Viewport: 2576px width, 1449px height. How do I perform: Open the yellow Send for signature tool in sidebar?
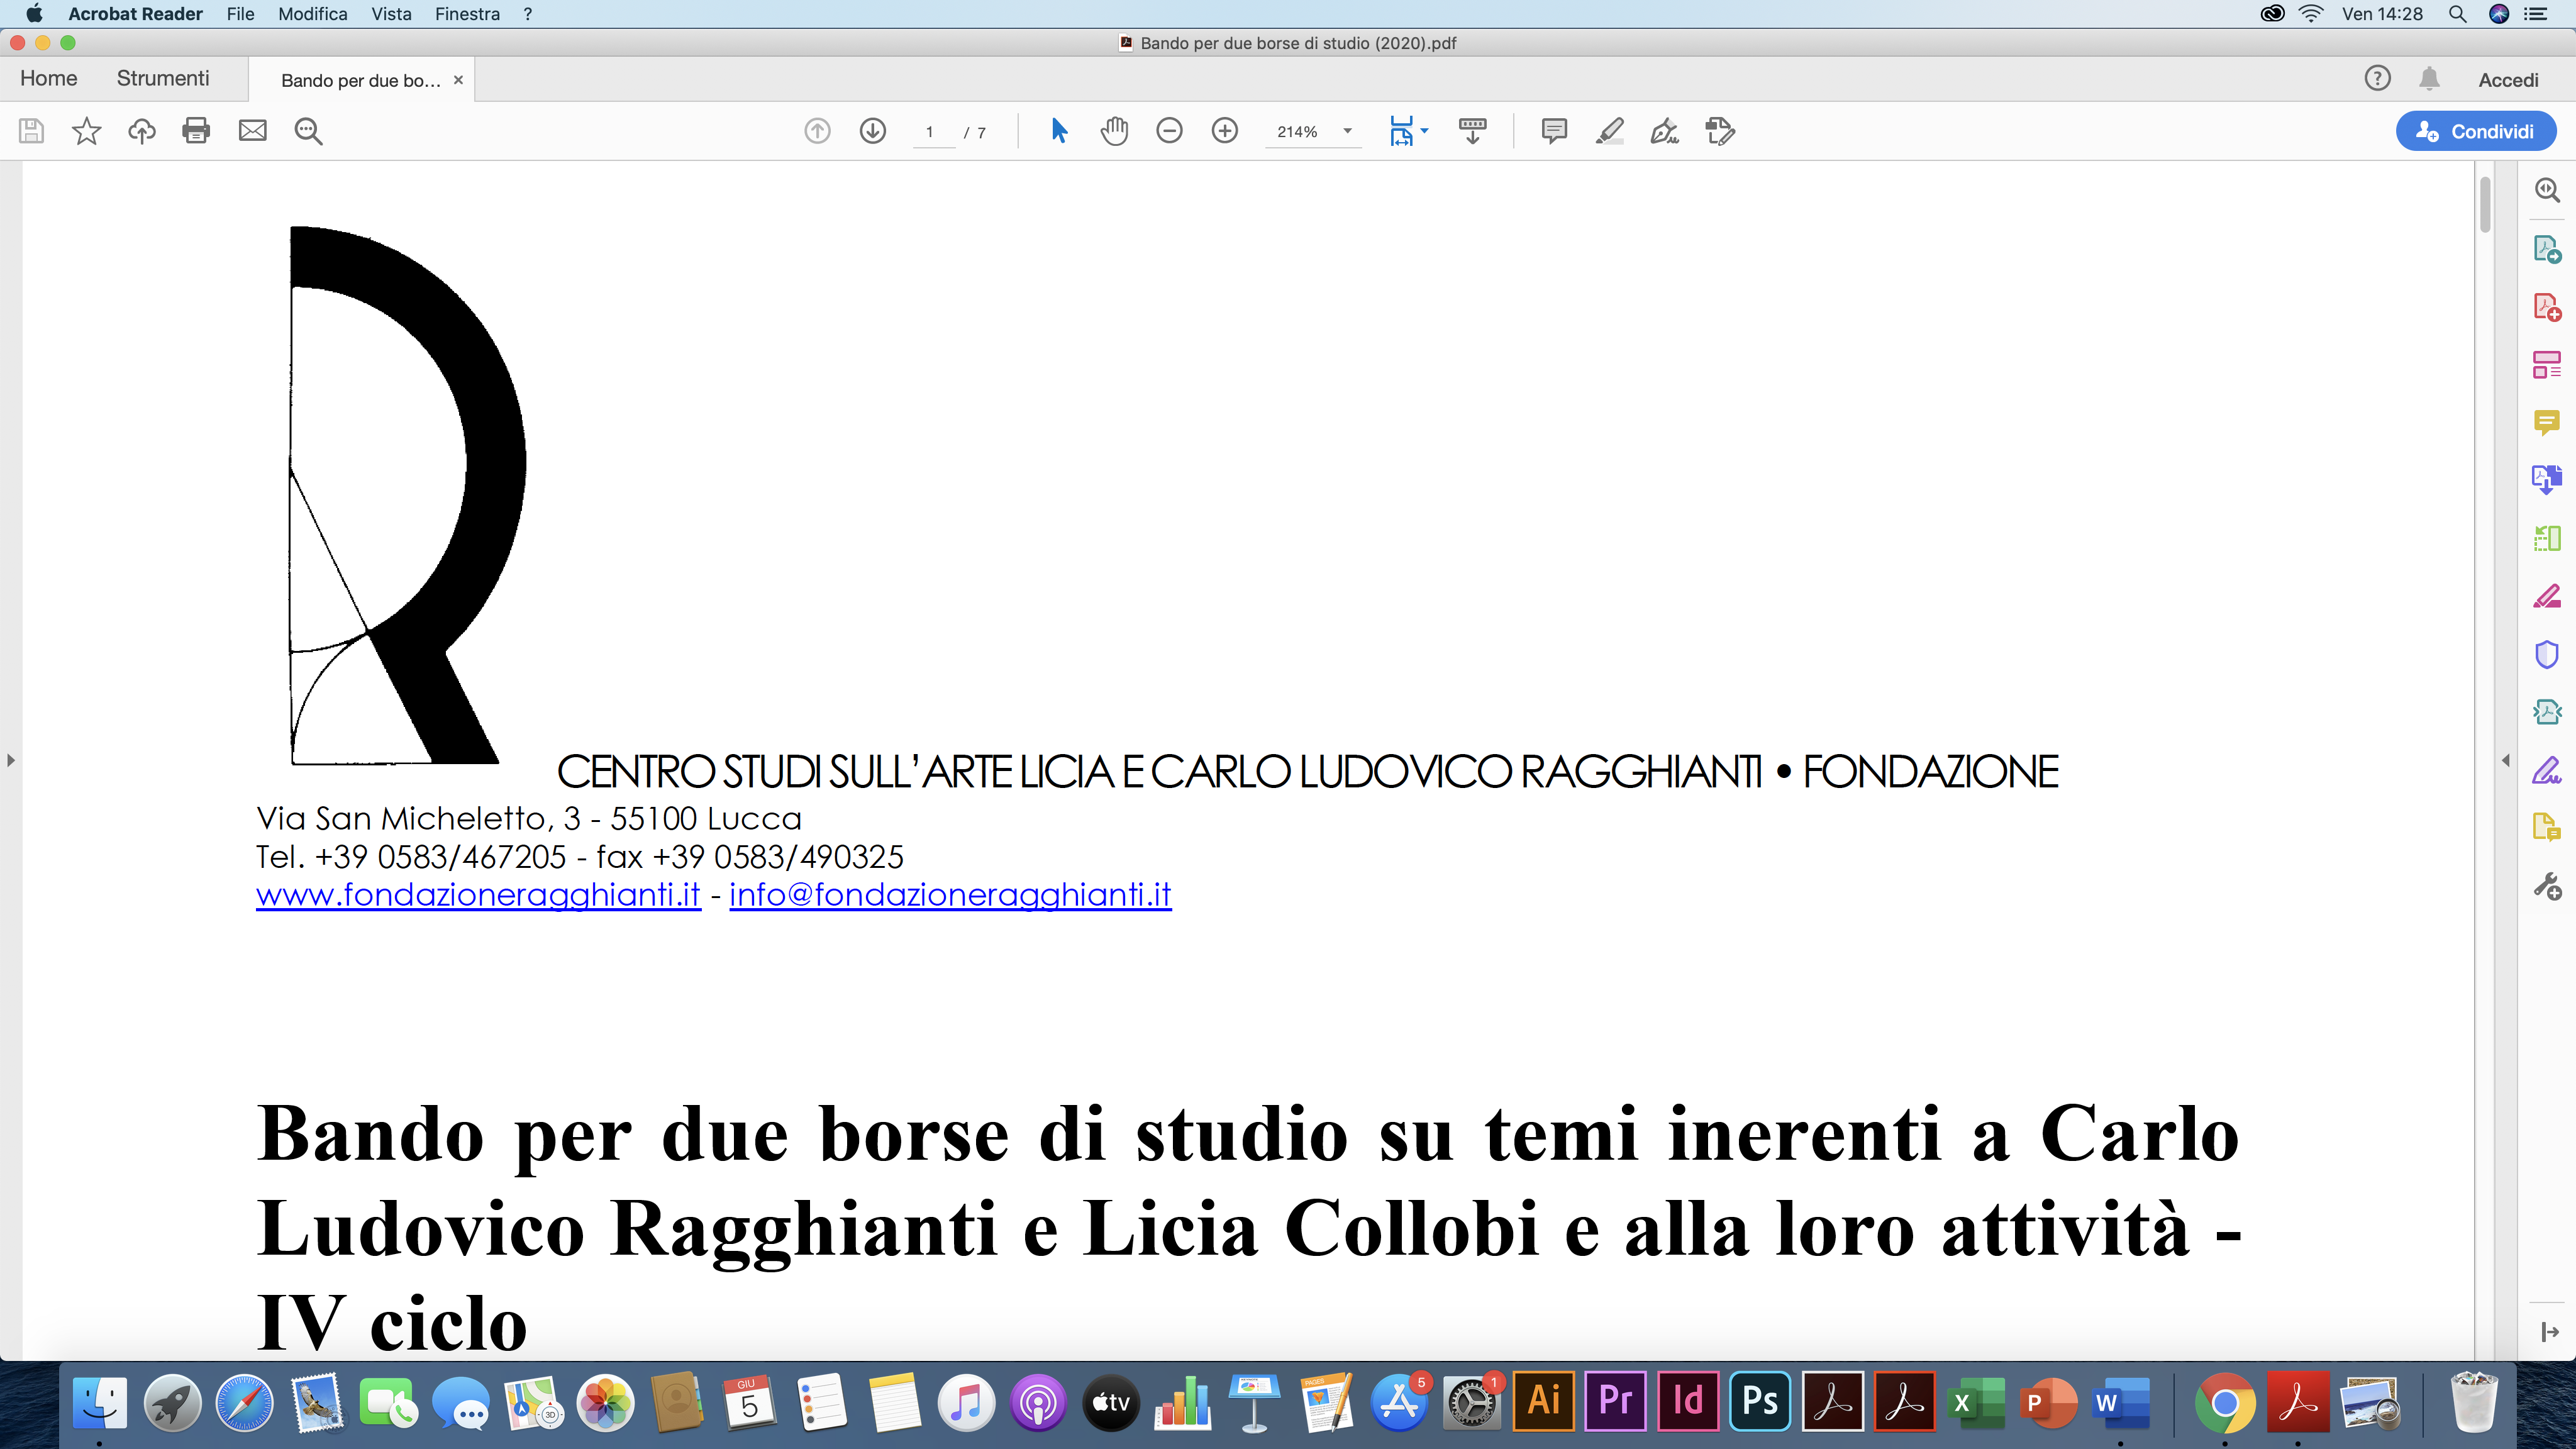pyautogui.click(x=2547, y=828)
